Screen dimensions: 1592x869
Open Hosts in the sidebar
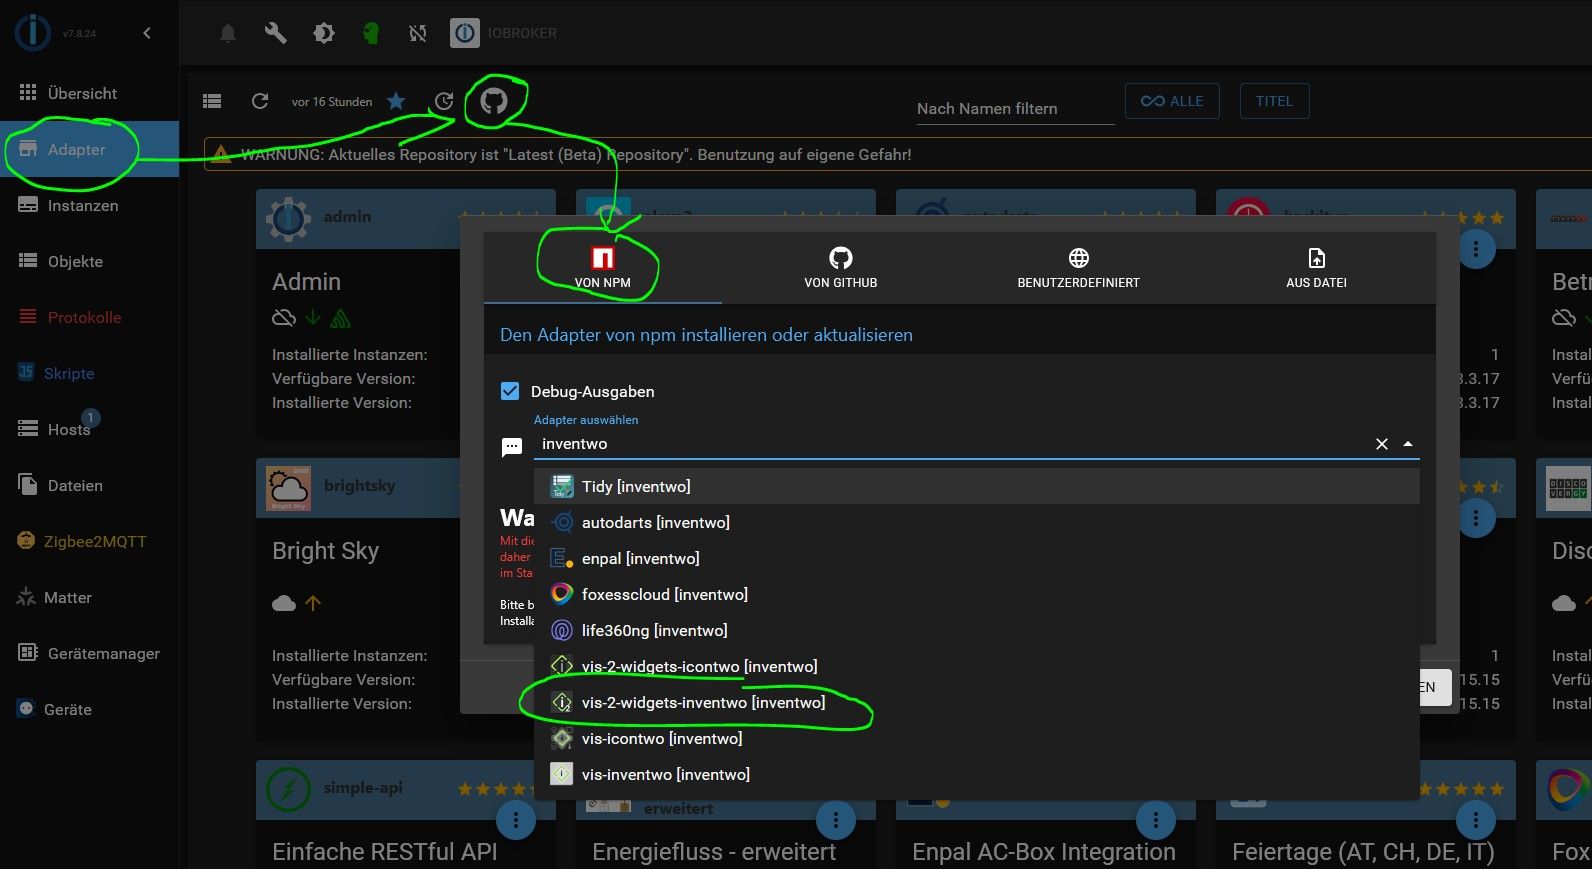[x=90, y=429]
